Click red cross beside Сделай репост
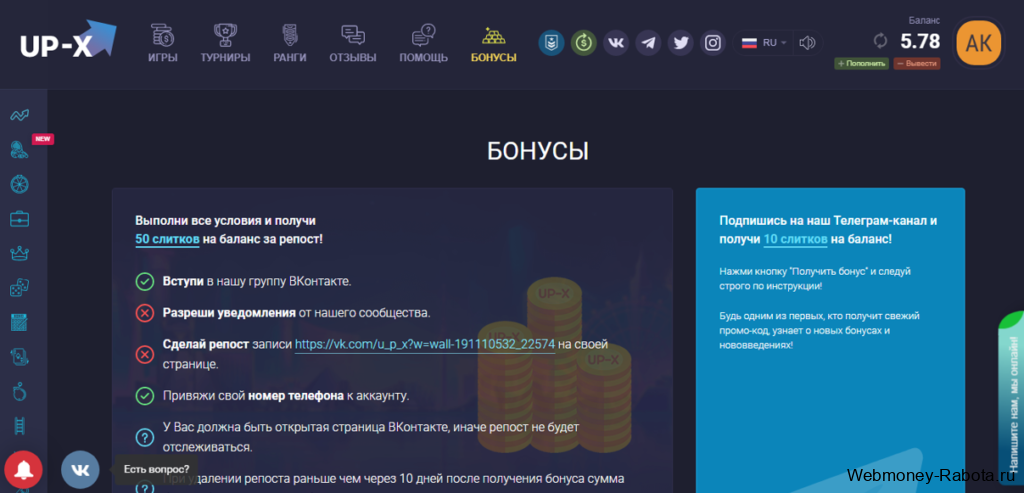The width and height of the screenshot is (1024, 493). 144,355
